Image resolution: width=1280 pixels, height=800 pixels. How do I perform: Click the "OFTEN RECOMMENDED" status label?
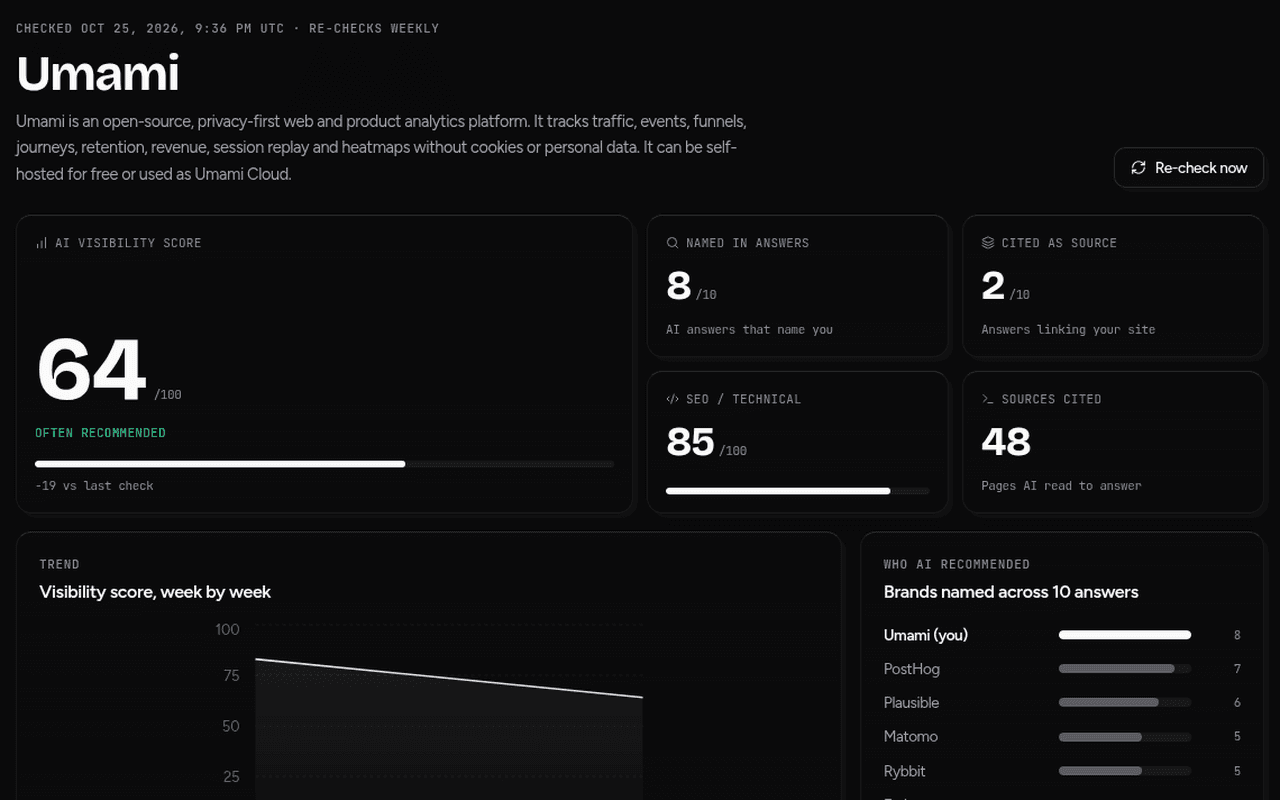click(x=100, y=433)
